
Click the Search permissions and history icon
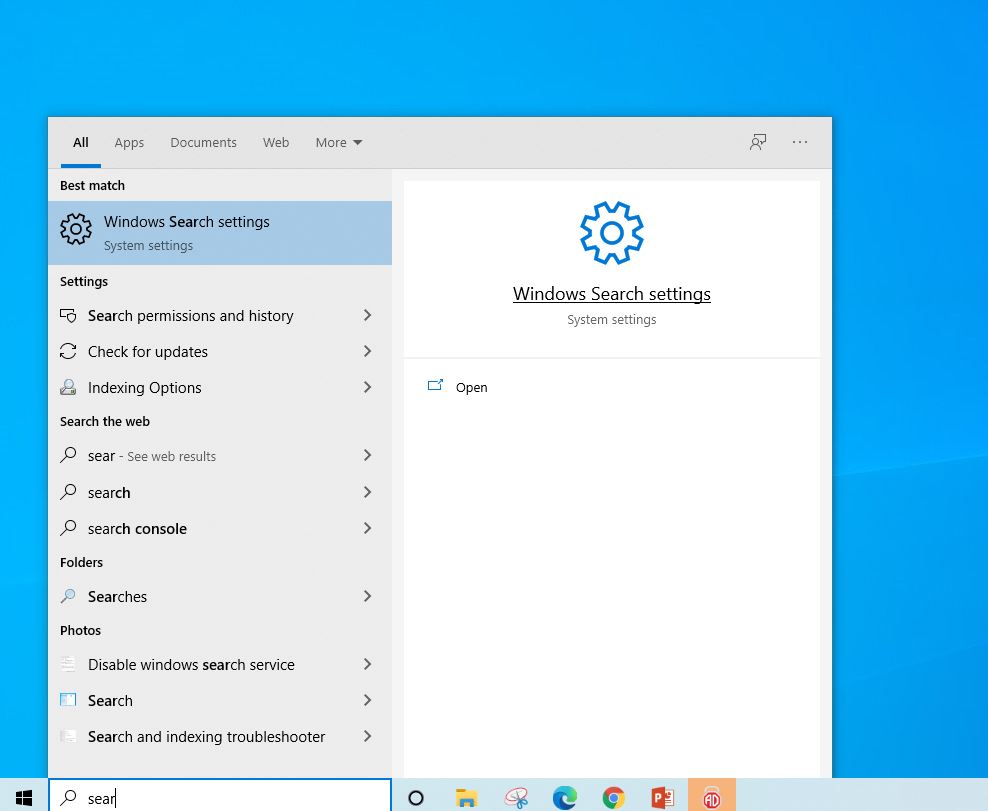(68, 315)
